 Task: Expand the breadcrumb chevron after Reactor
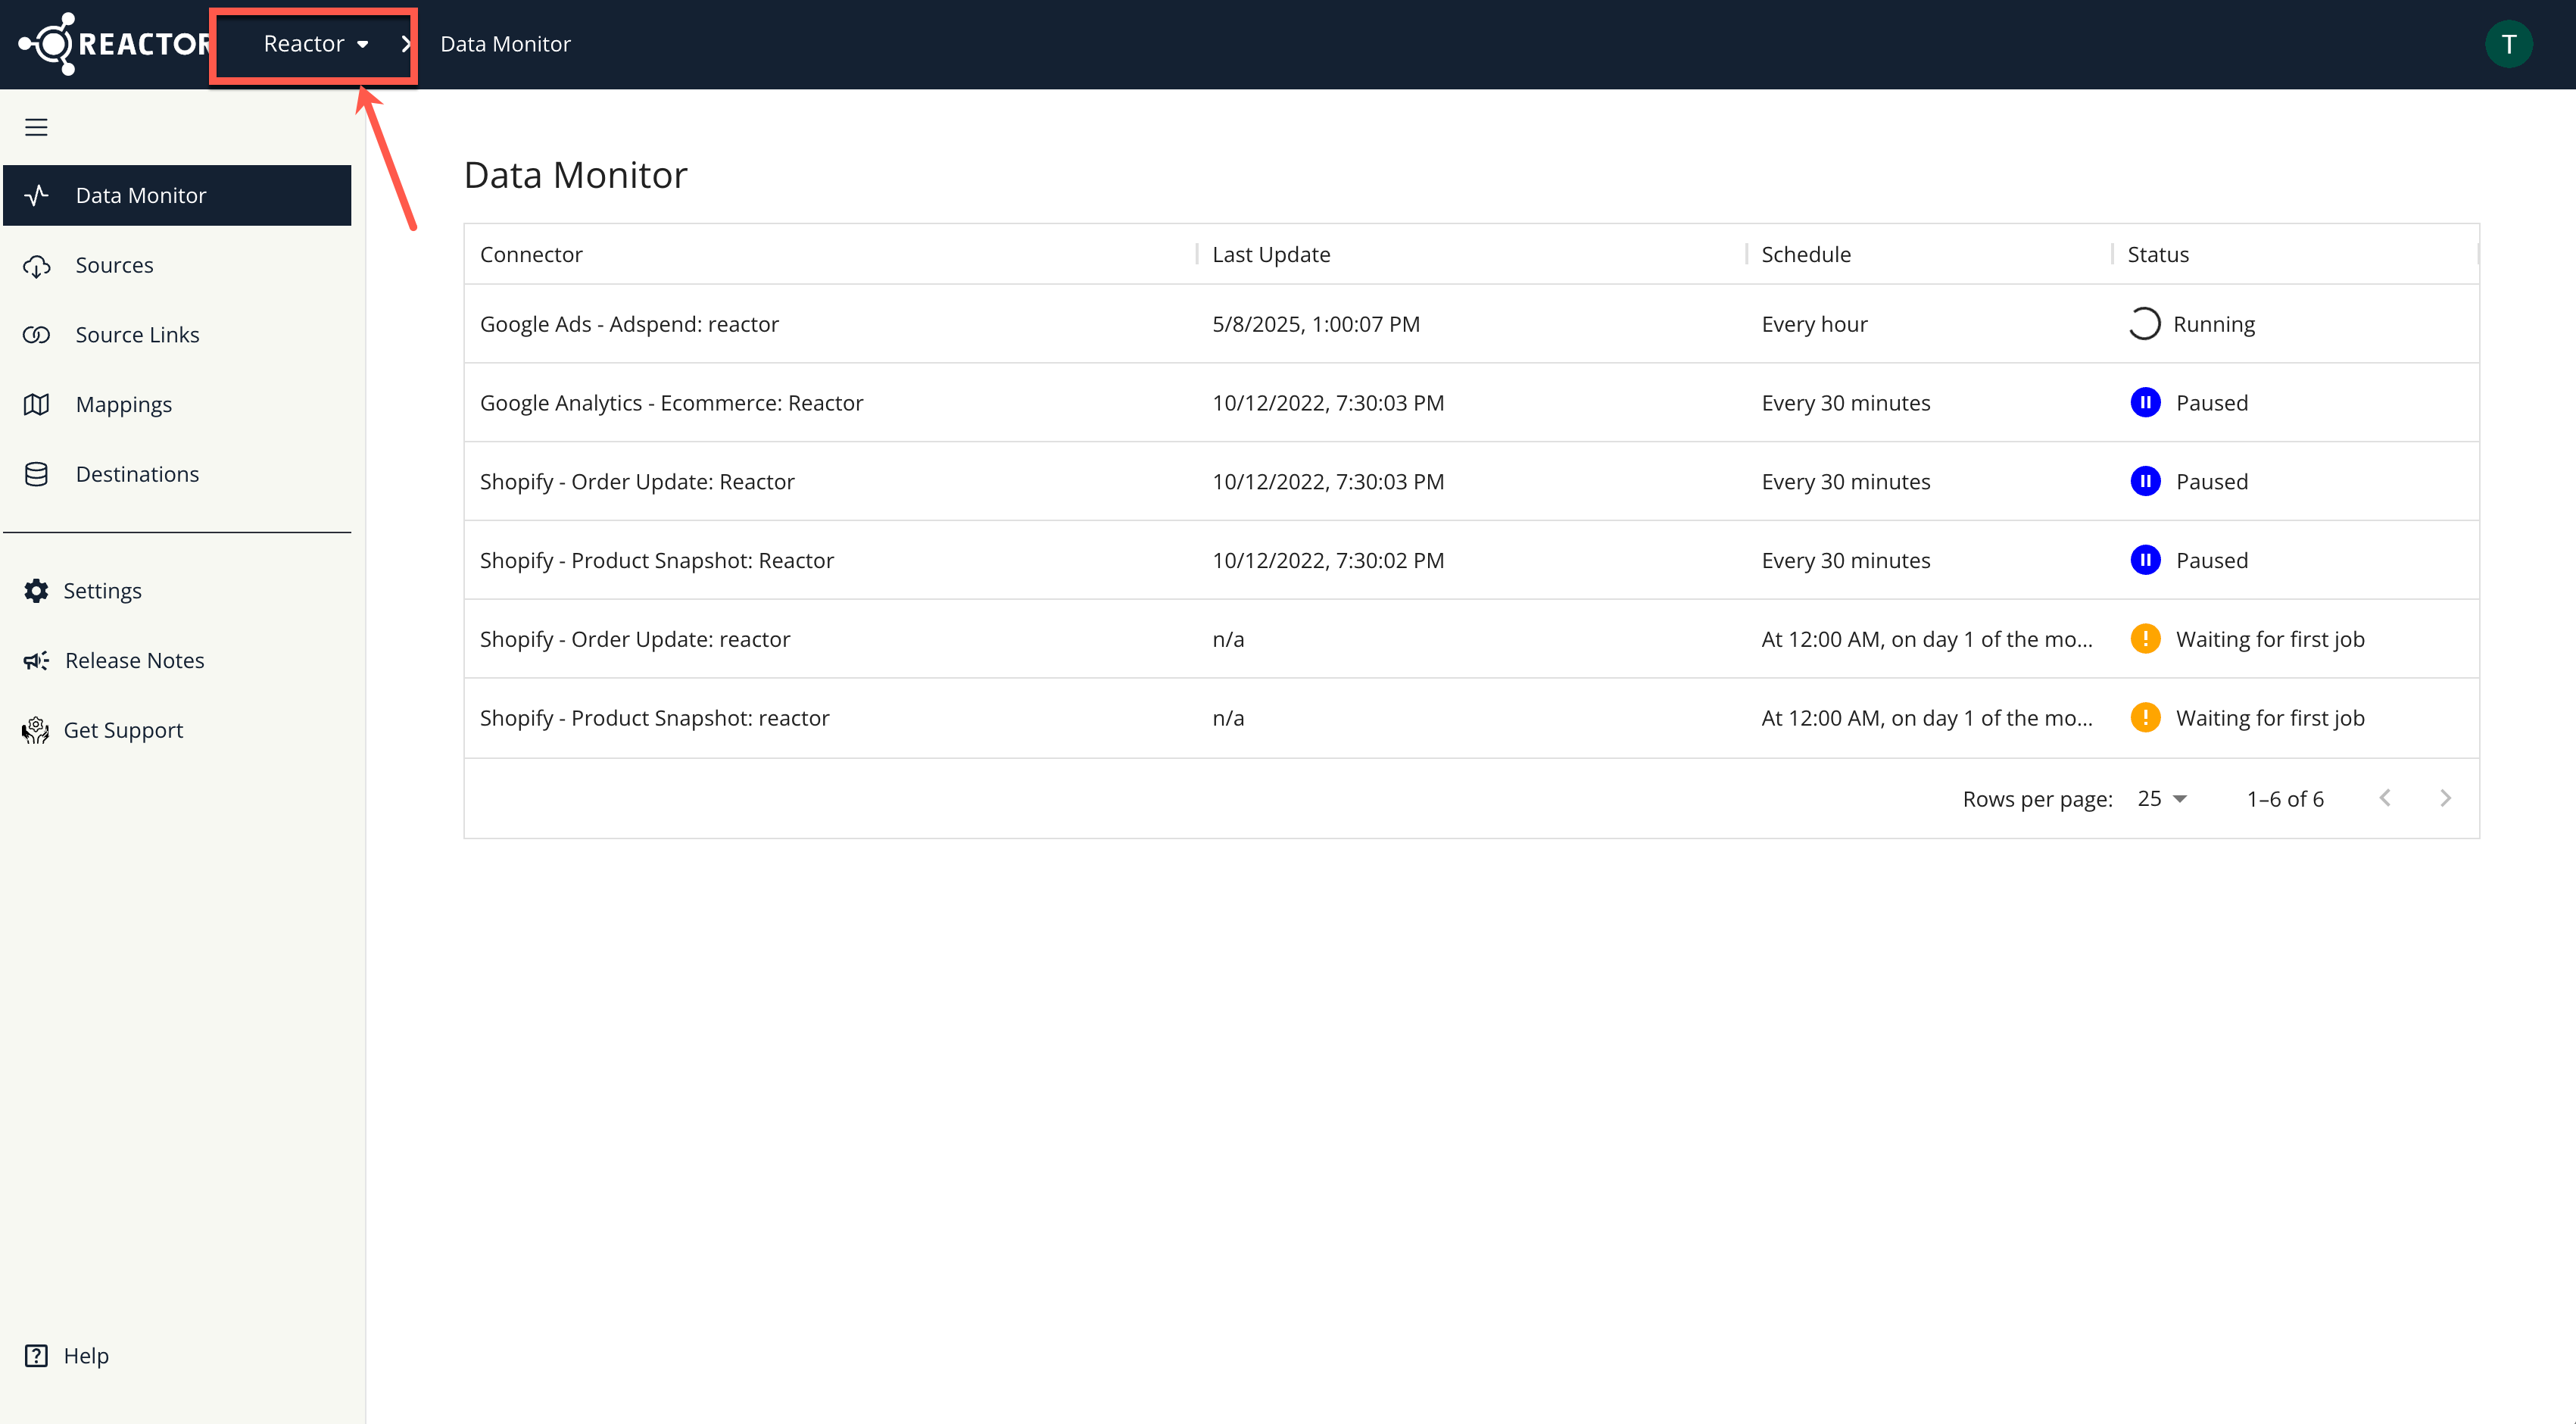click(x=405, y=43)
